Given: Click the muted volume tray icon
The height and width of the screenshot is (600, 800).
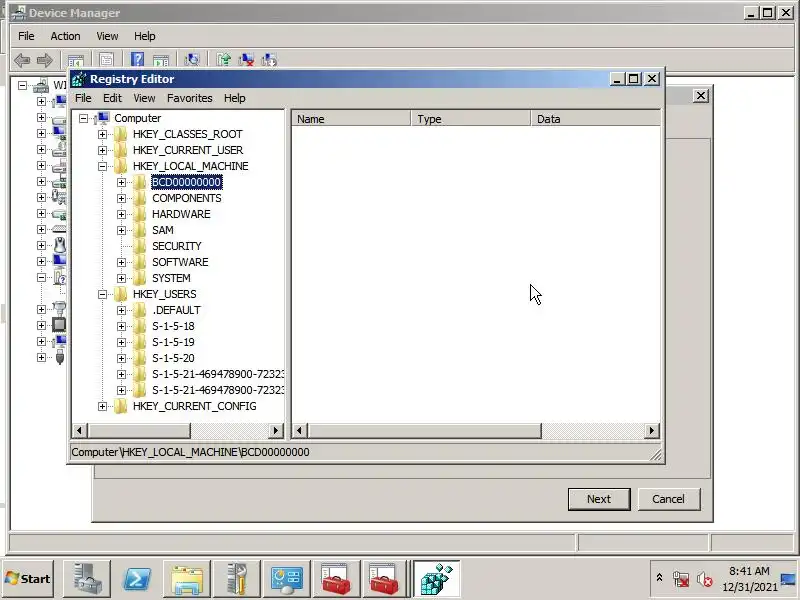Looking at the screenshot, I should click(705, 579).
